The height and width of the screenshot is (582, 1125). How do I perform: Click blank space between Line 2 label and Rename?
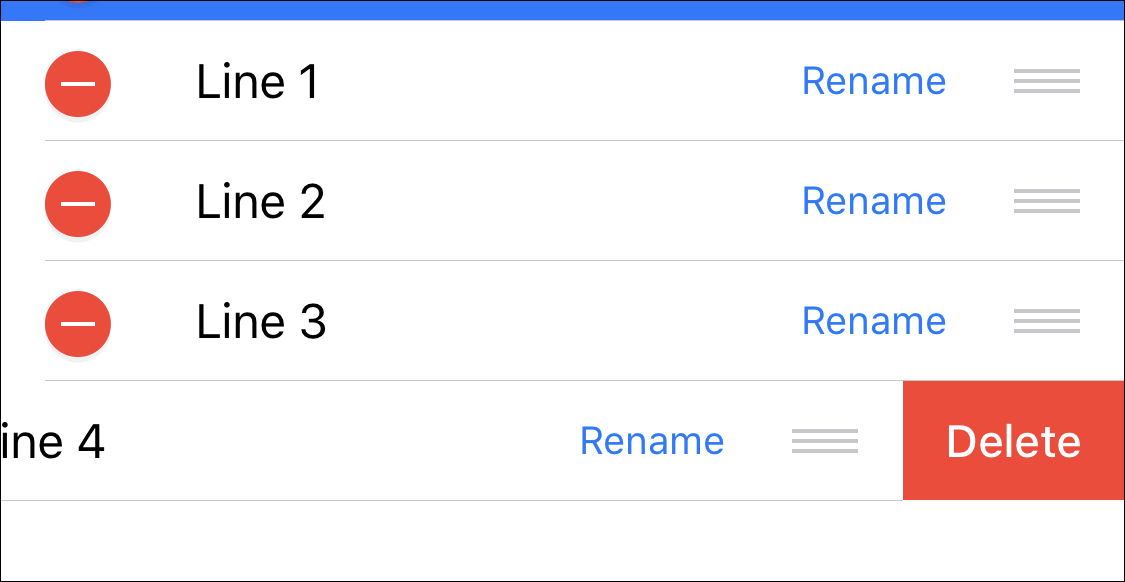point(563,202)
